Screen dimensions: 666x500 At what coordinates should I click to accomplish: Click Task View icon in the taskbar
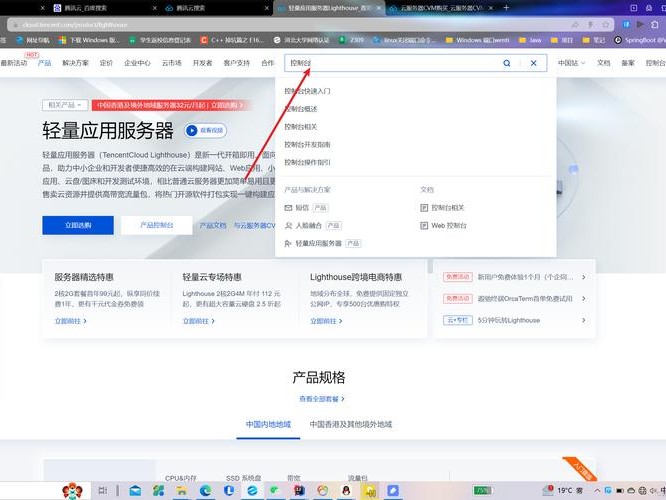coord(103,491)
